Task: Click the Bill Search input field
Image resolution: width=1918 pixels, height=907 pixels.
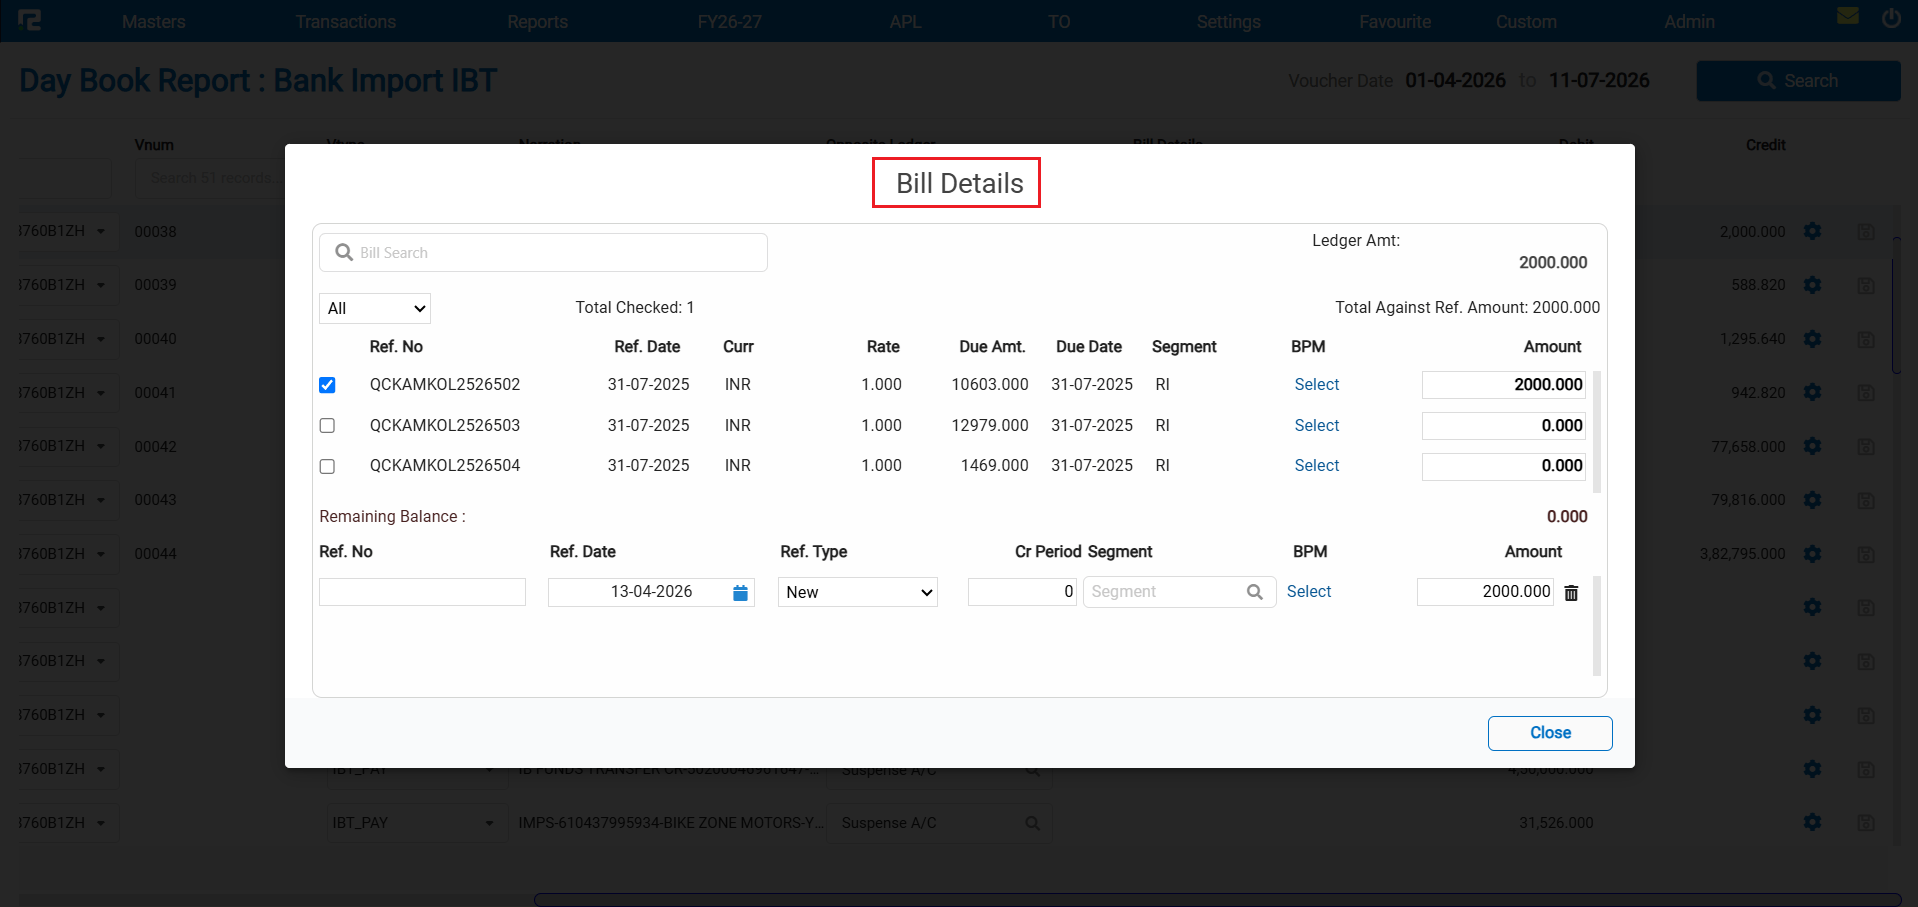Action: coord(543,252)
